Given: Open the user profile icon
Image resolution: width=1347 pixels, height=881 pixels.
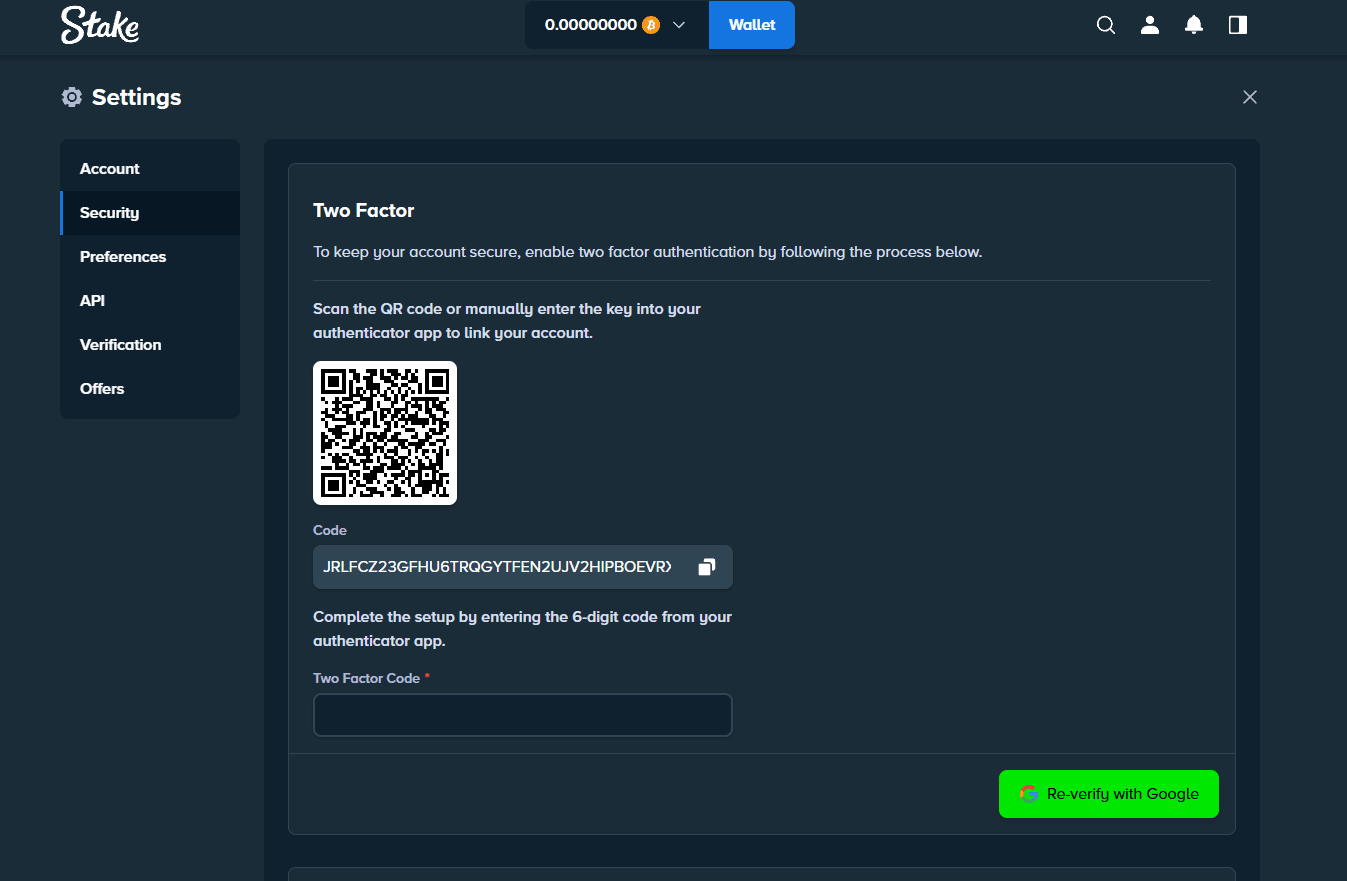Looking at the screenshot, I should pos(1149,24).
